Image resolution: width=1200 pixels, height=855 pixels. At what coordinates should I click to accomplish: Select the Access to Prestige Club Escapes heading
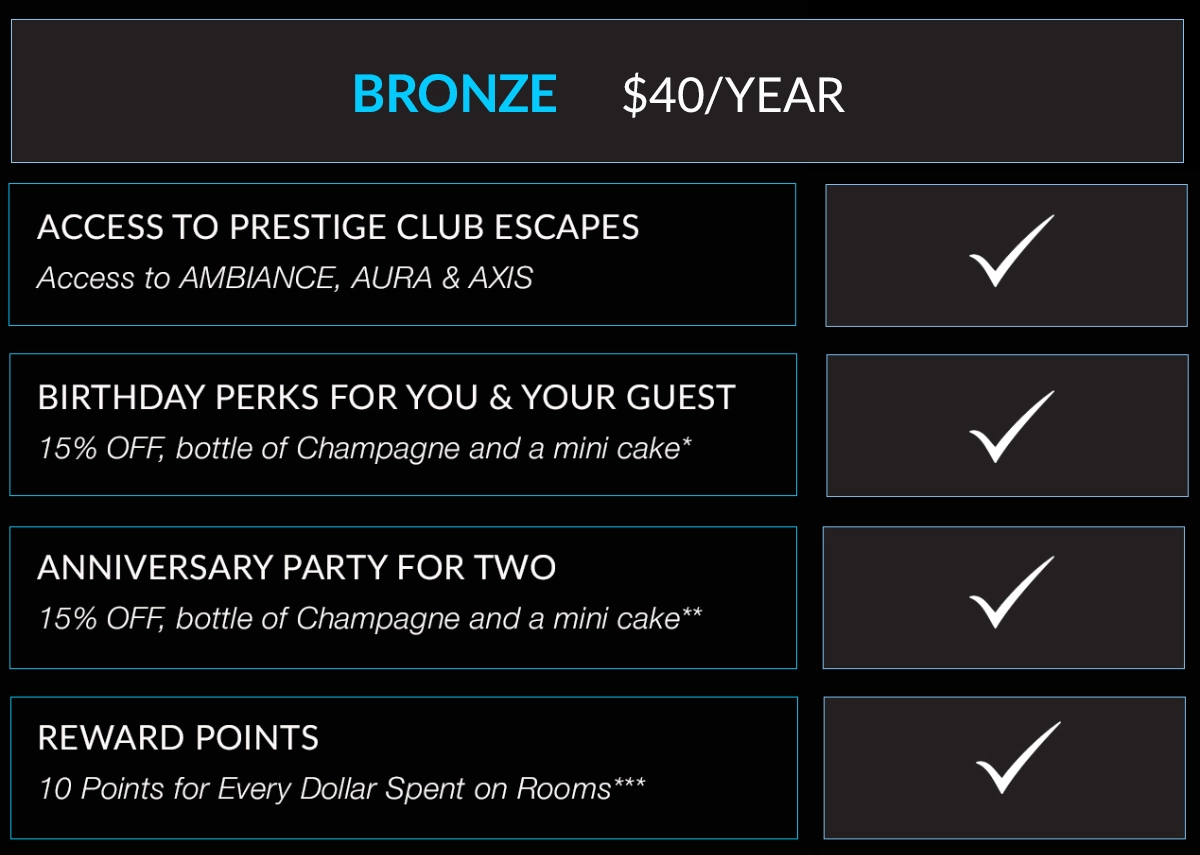pyautogui.click(x=338, y=227)
